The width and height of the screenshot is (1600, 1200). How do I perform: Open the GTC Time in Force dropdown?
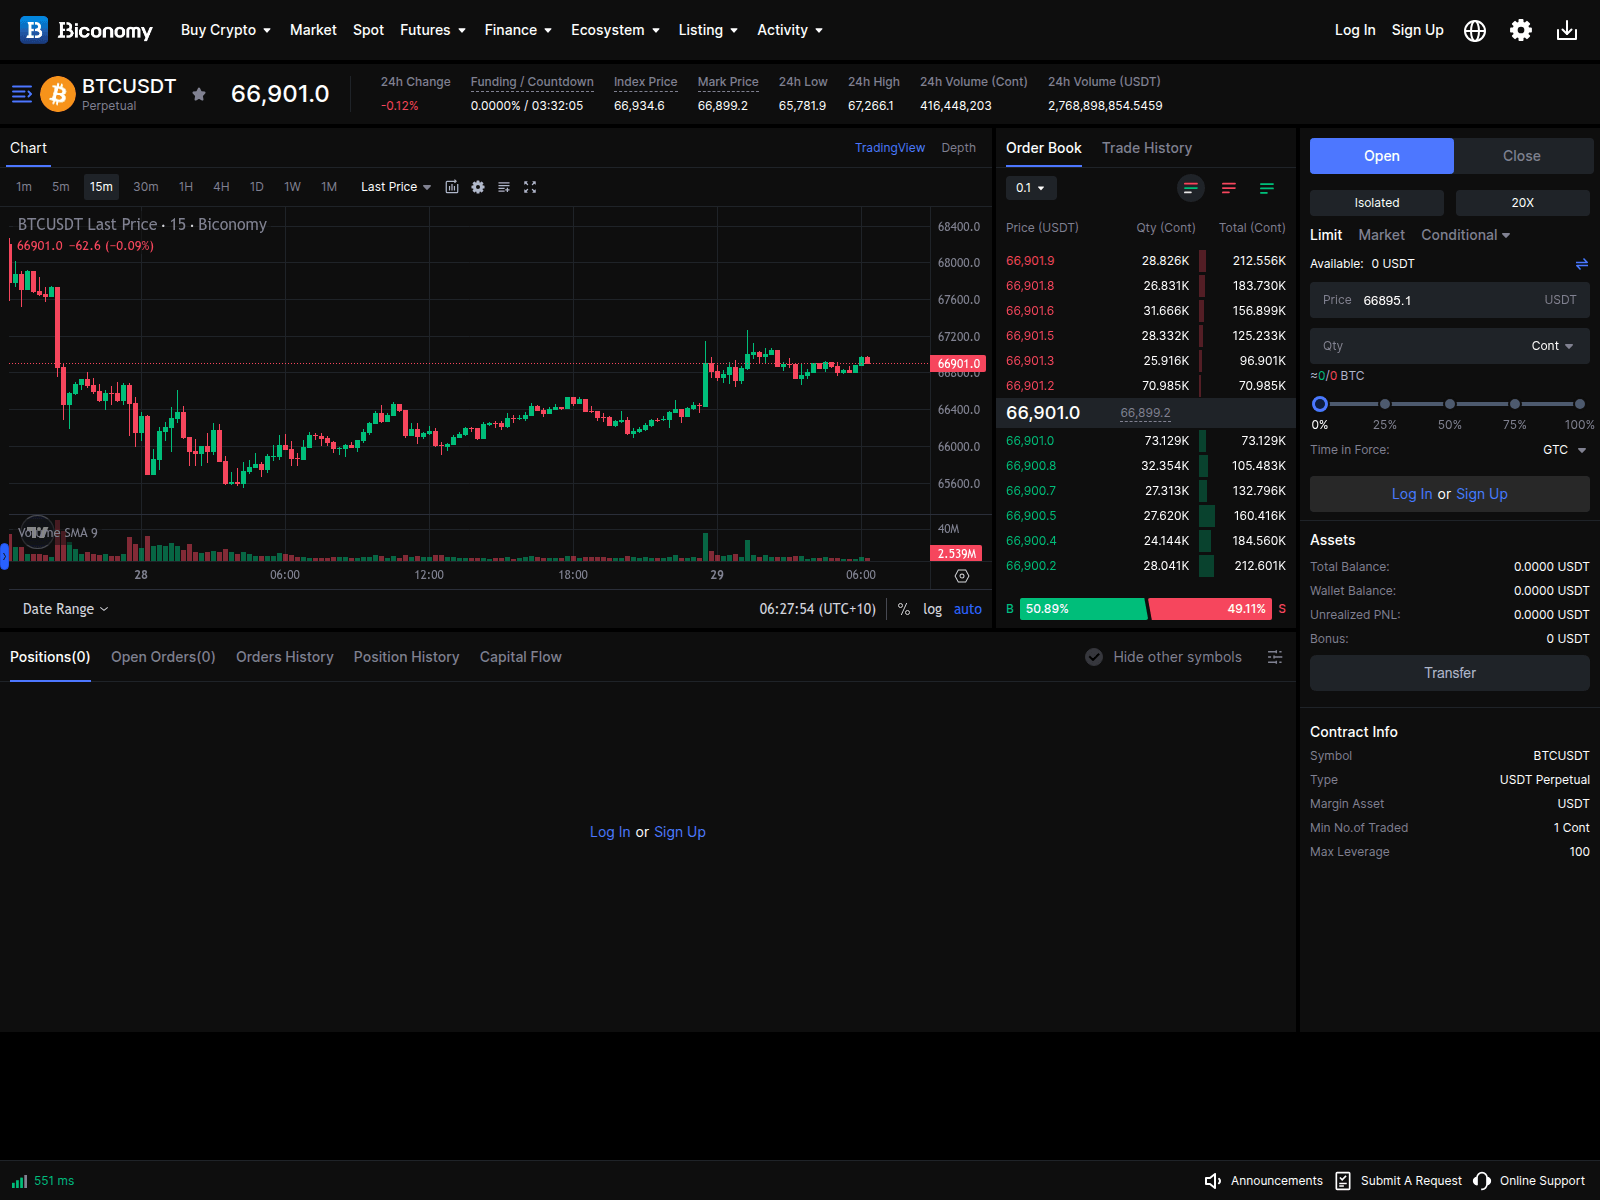click(1563, 450)
